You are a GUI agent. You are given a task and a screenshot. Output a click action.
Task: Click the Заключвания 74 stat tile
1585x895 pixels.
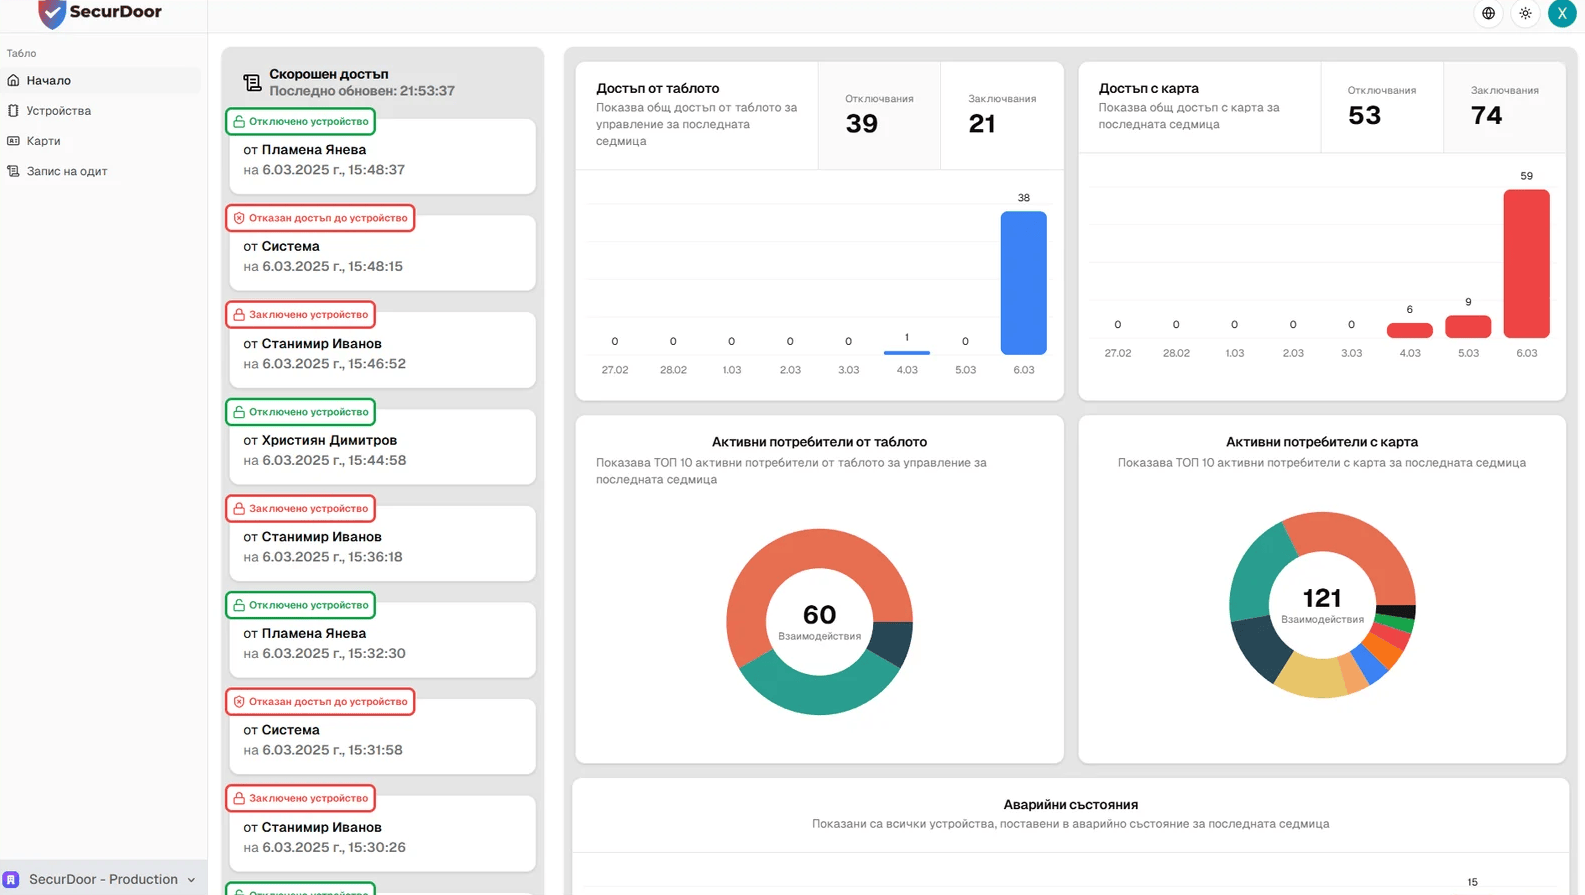coord(1504,108)
